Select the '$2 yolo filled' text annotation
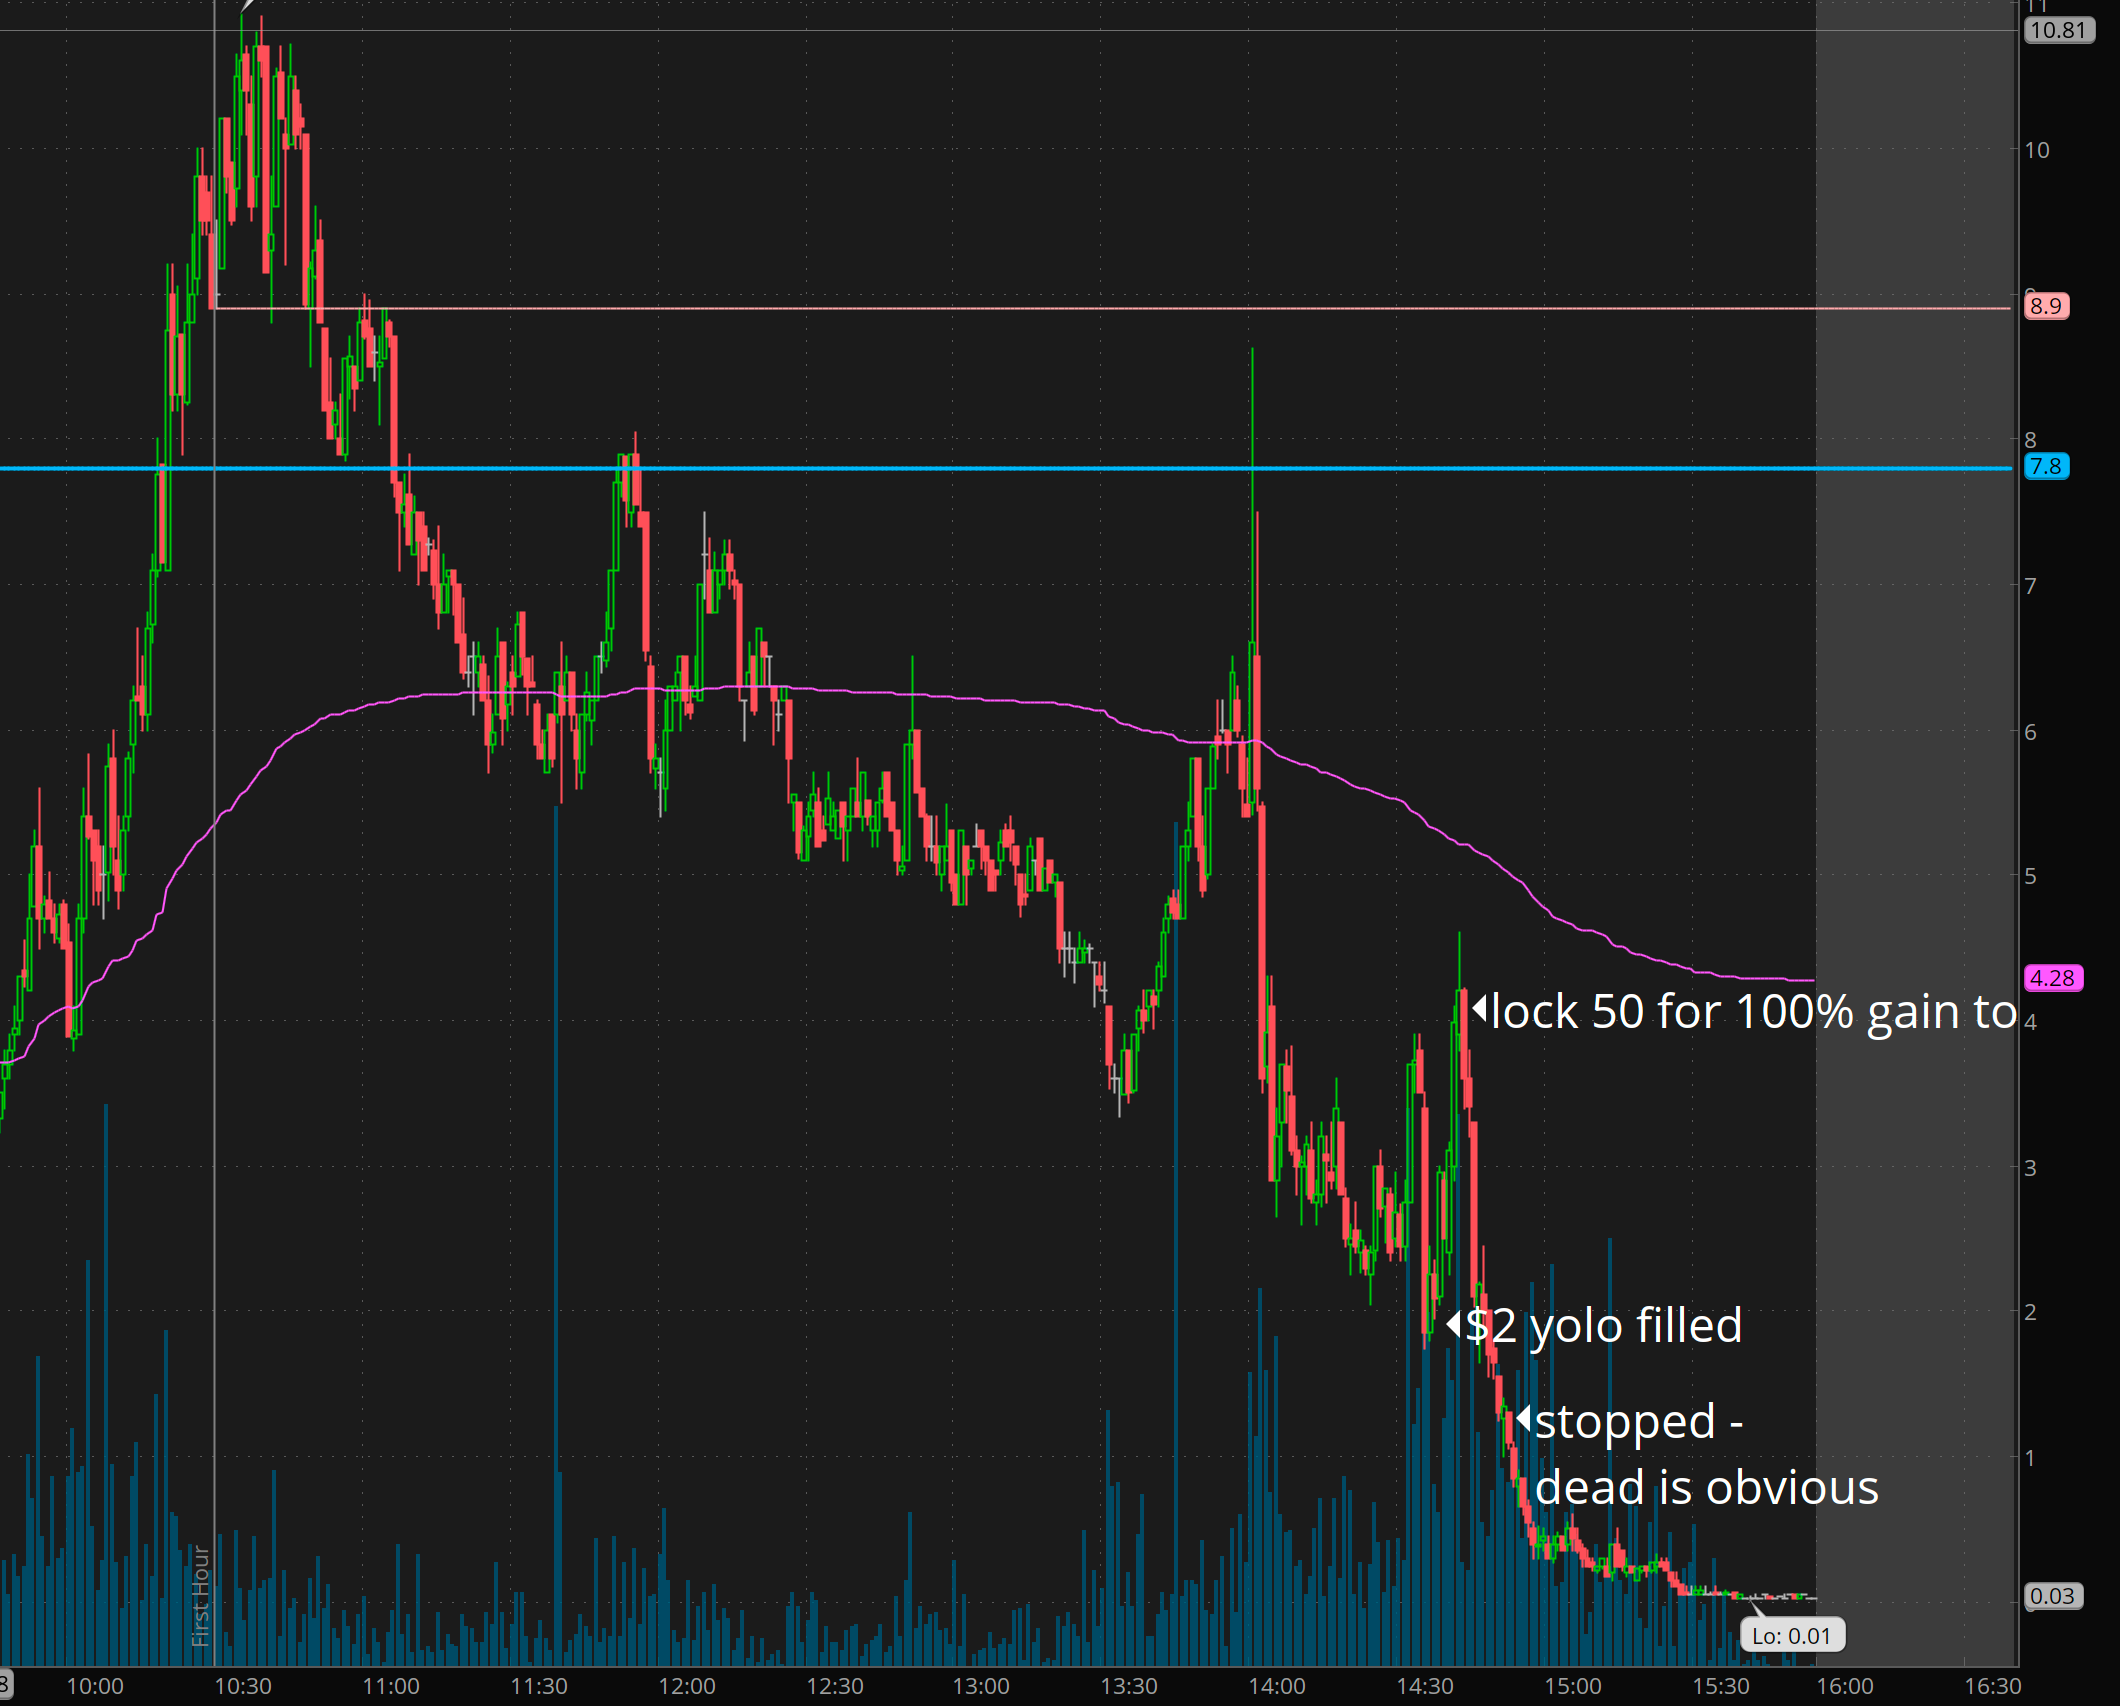This screenshot has height=1706, width=2120. point(1604,1325)
